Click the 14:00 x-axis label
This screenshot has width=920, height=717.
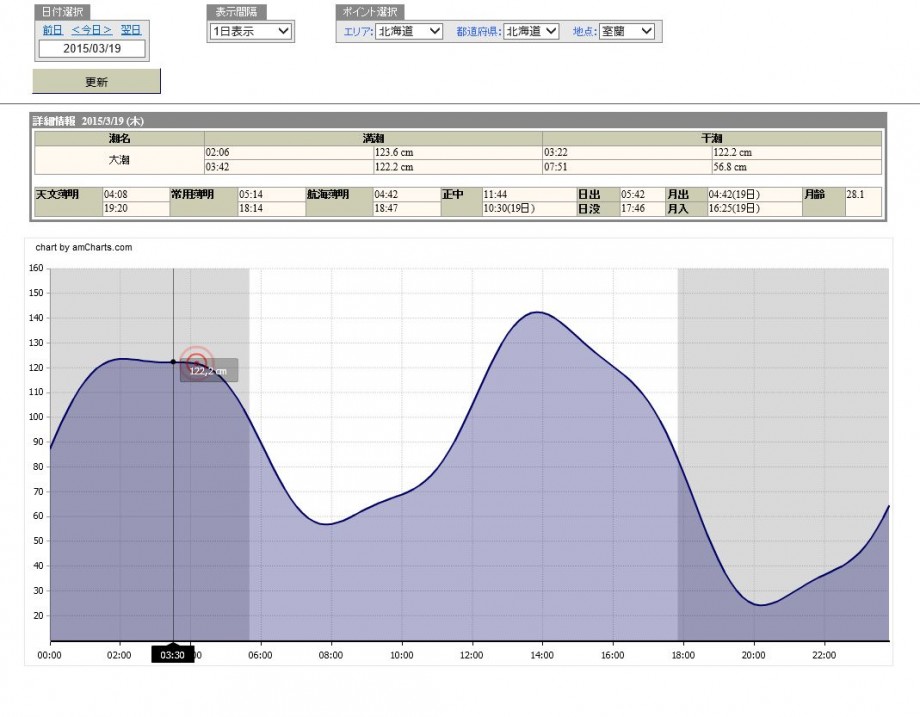click(x=542, y=655)
